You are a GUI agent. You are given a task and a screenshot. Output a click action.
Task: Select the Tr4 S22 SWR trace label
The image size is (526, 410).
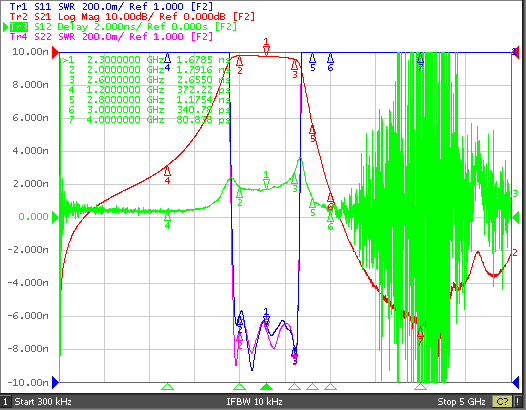coord(111,36)
